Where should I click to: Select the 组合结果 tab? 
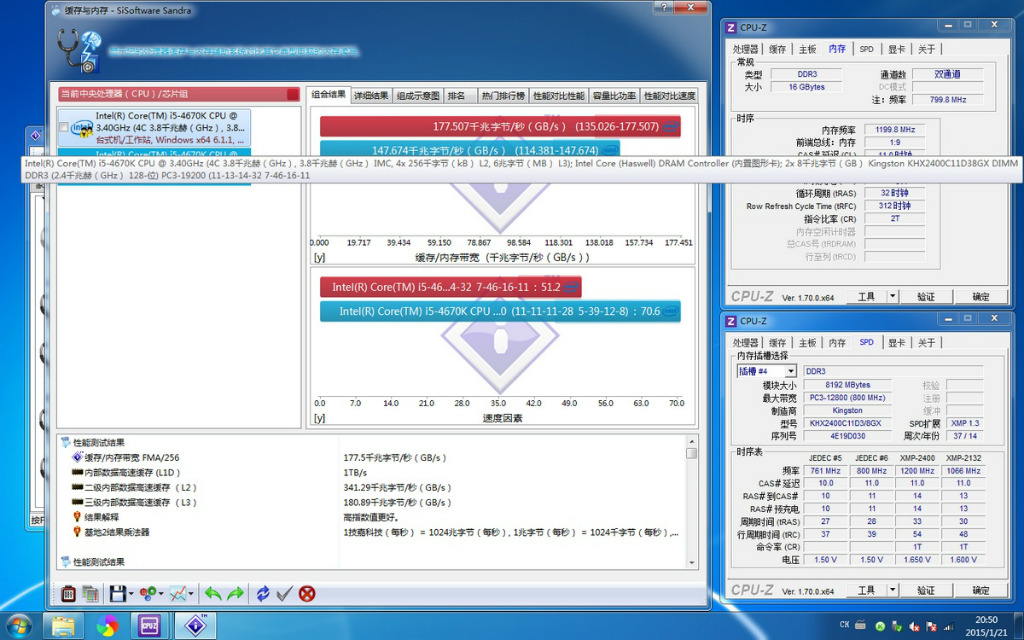[x=328, y=95]
